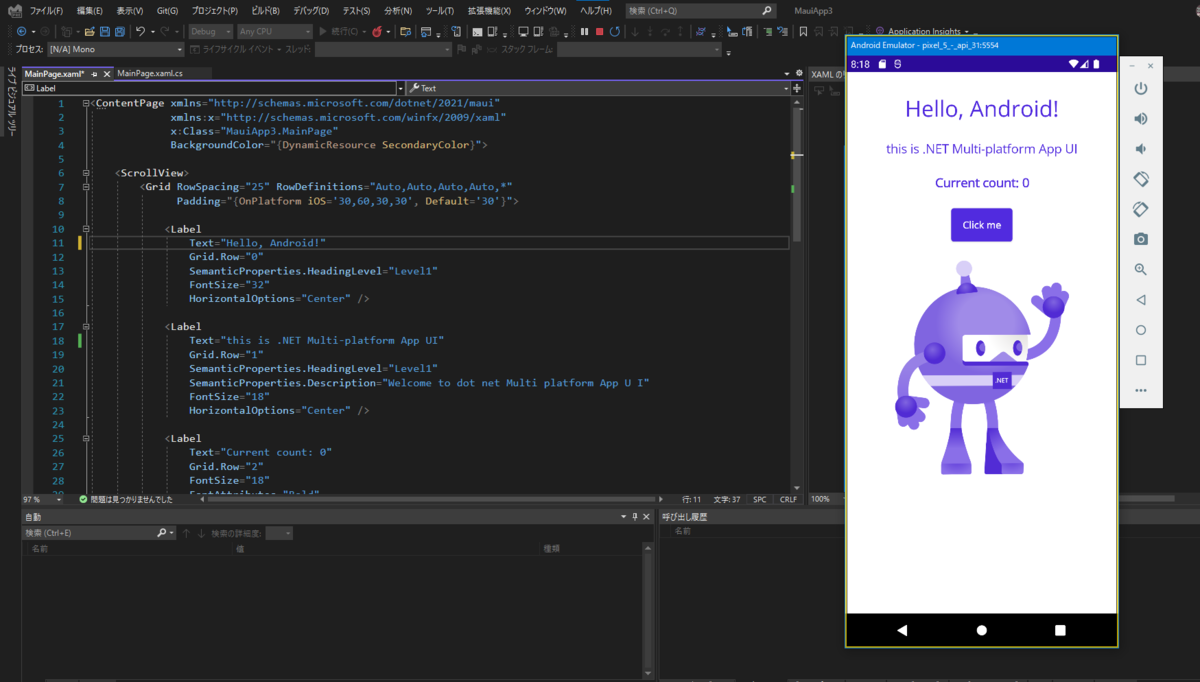This screenshot has height=682, width=1200.
Task: Close the MainPage.xaml tab
Action: coord(107,74)
